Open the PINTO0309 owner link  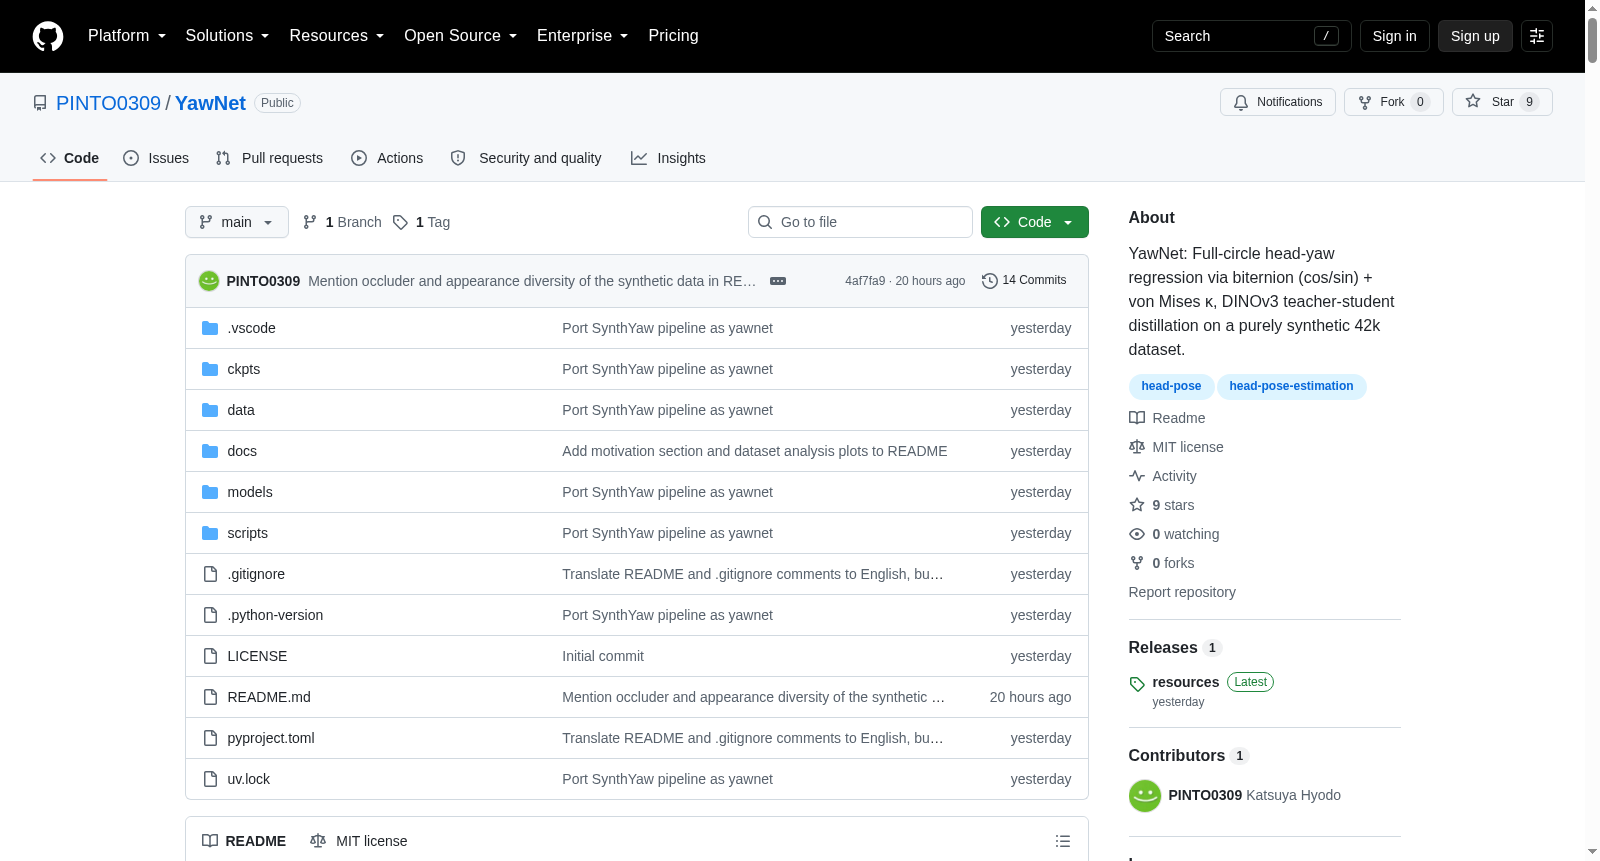click(x=108, y=103)
